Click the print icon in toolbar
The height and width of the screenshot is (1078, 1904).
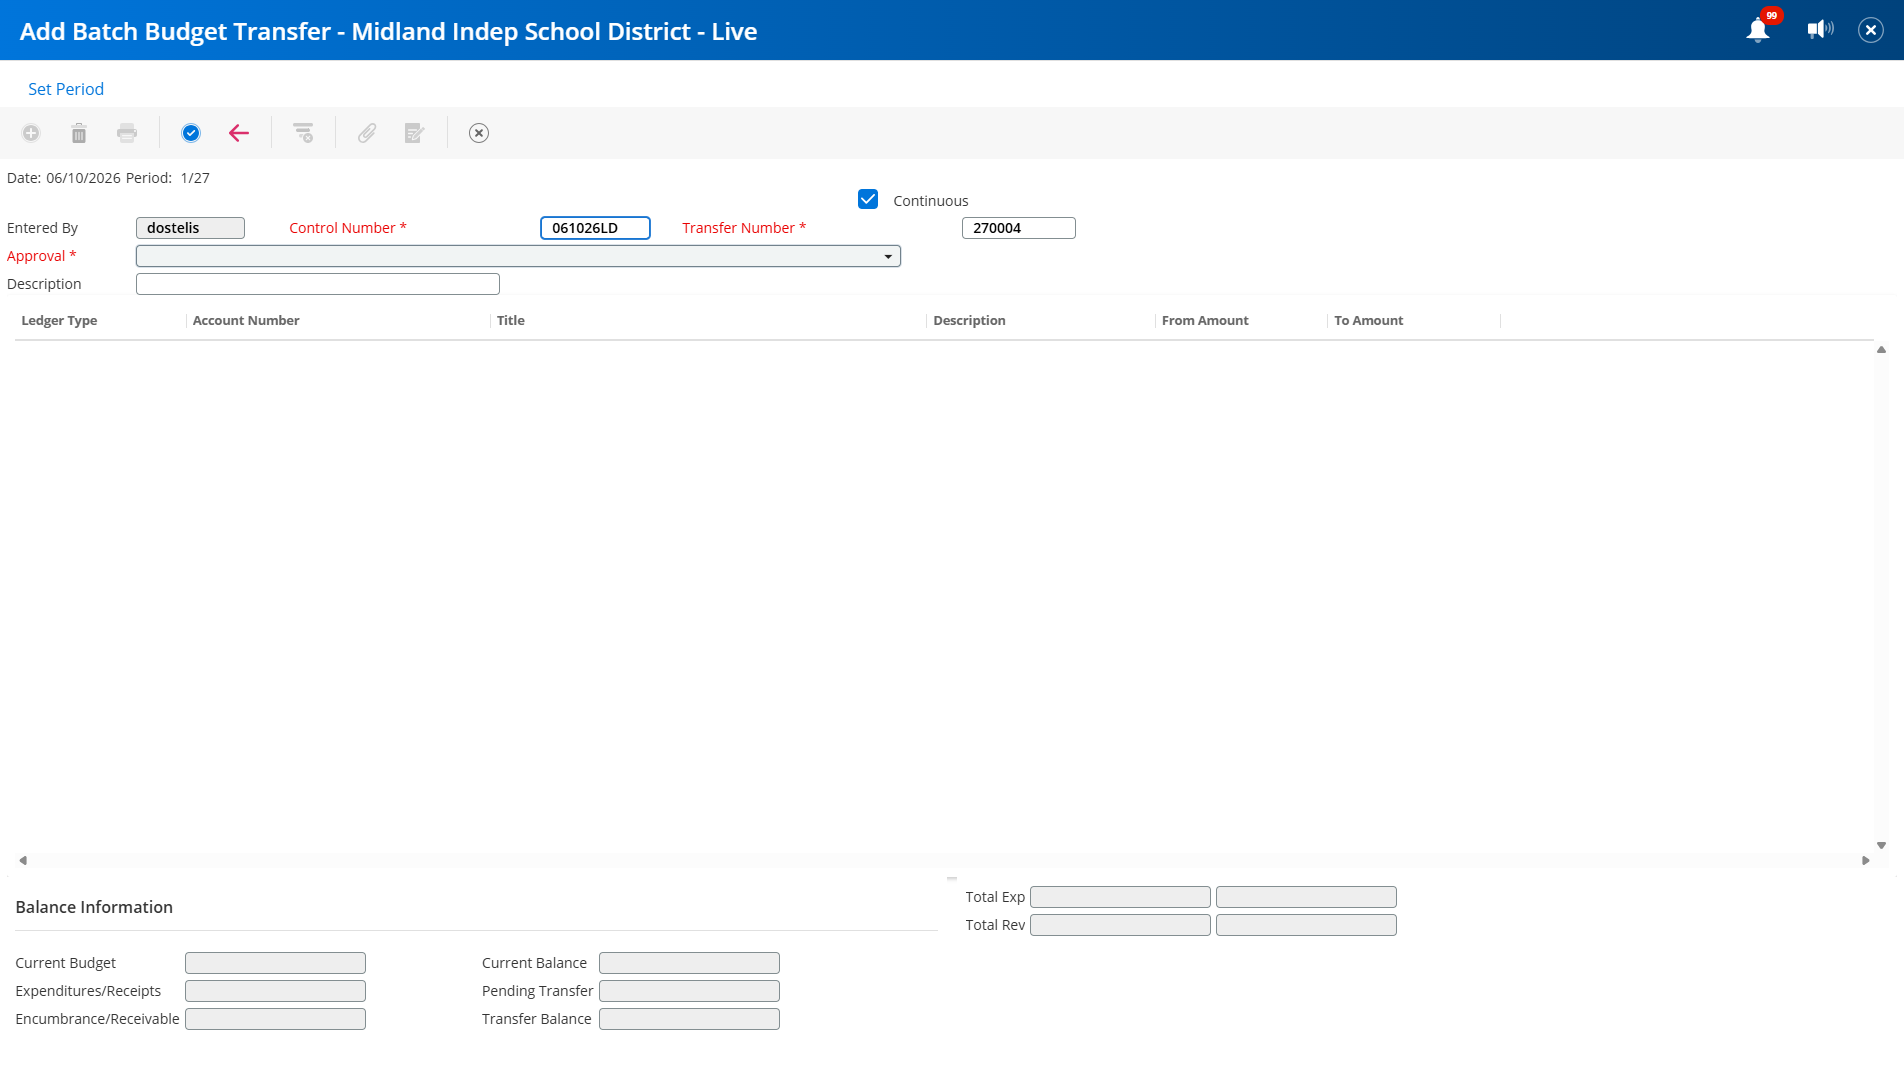127,133
